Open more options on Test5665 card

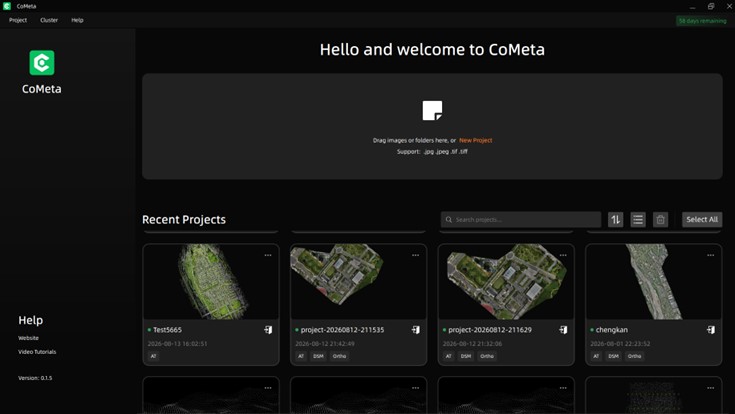pyautogui.click(x=268, y=255)
